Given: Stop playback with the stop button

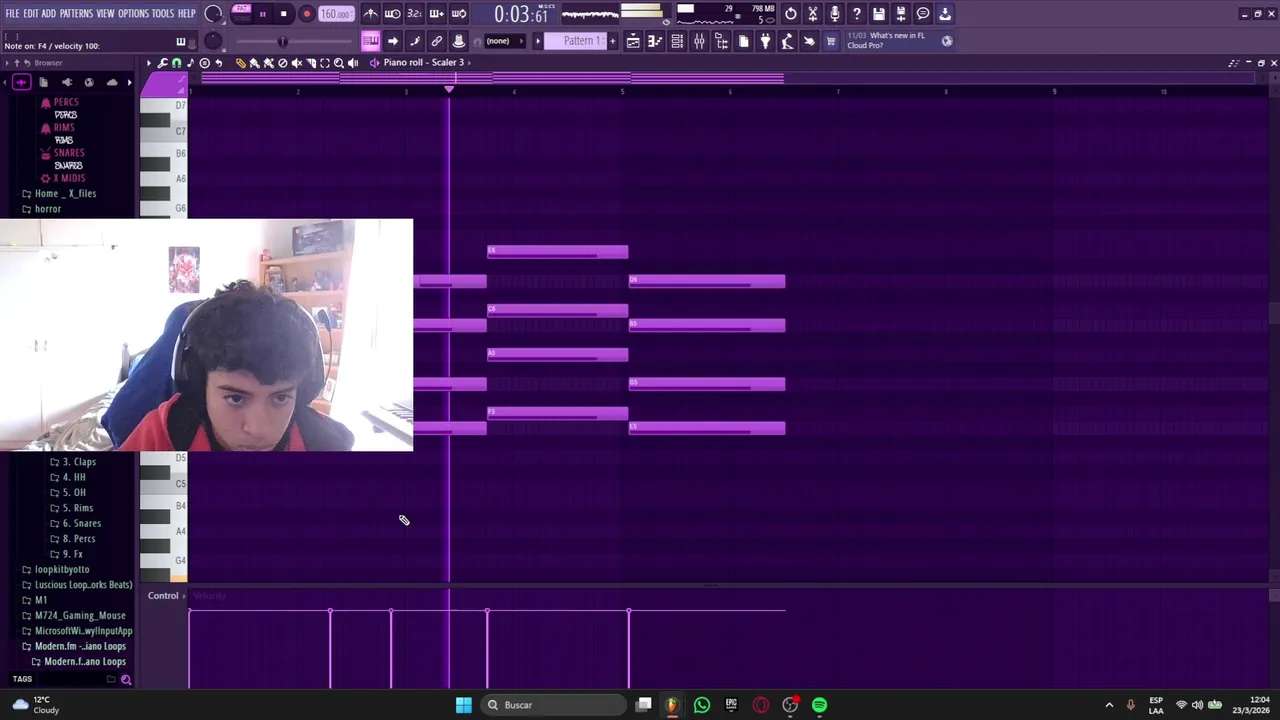Looking at the screenshot, I should point(284,14).
